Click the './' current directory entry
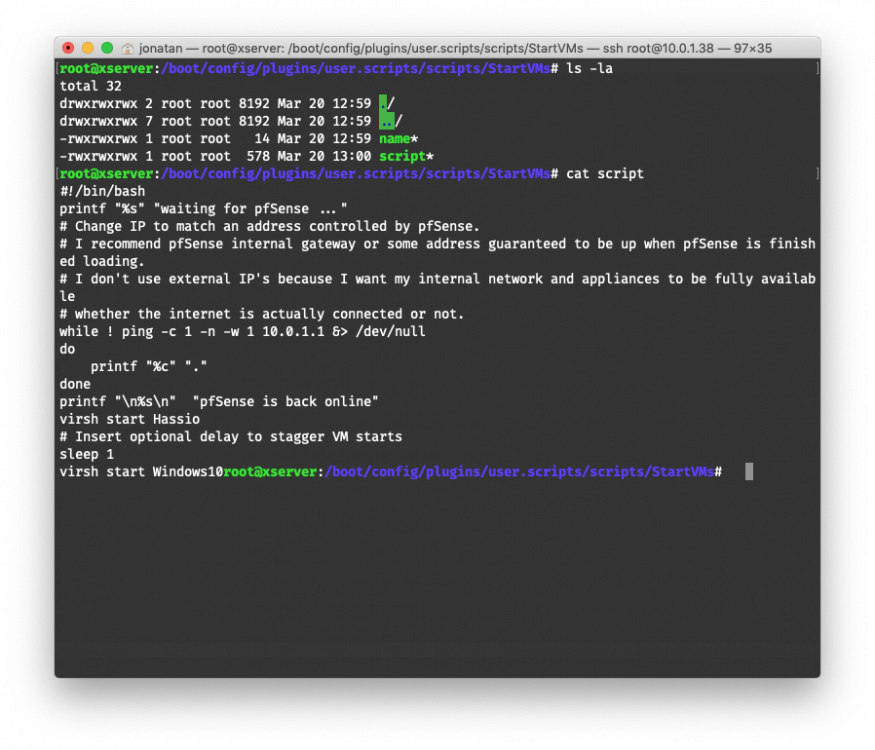Image resolution: width=875 pixels, height=750 pixels. pyautogui.click(x=387, y=103)
